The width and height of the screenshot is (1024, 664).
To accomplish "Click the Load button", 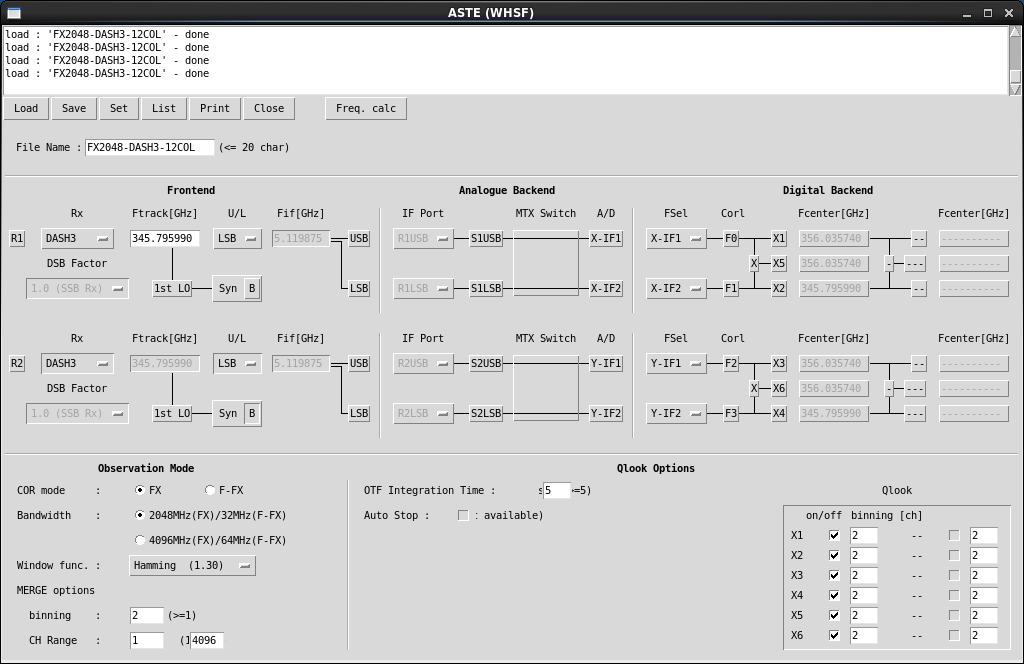I will point(26,108).
